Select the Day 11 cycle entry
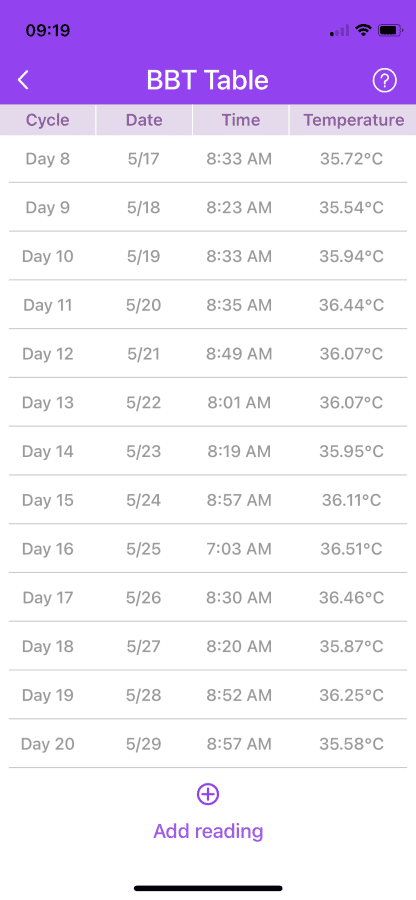 [48, 305]
